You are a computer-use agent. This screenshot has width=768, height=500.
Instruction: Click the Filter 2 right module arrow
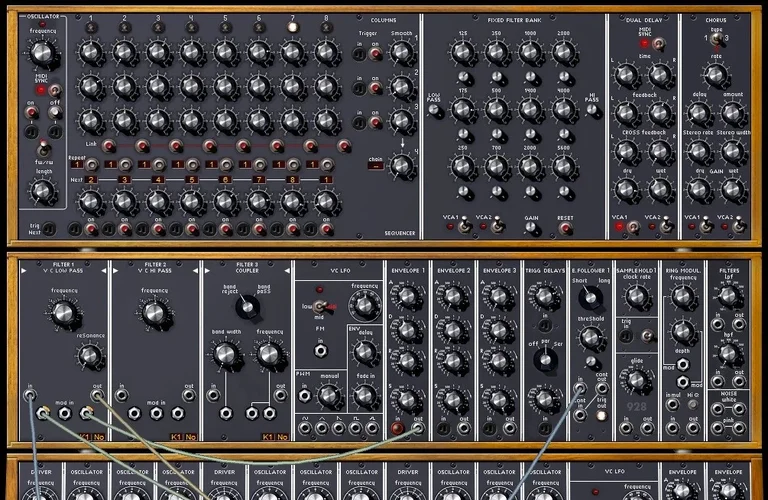click(x=195, y=270)
